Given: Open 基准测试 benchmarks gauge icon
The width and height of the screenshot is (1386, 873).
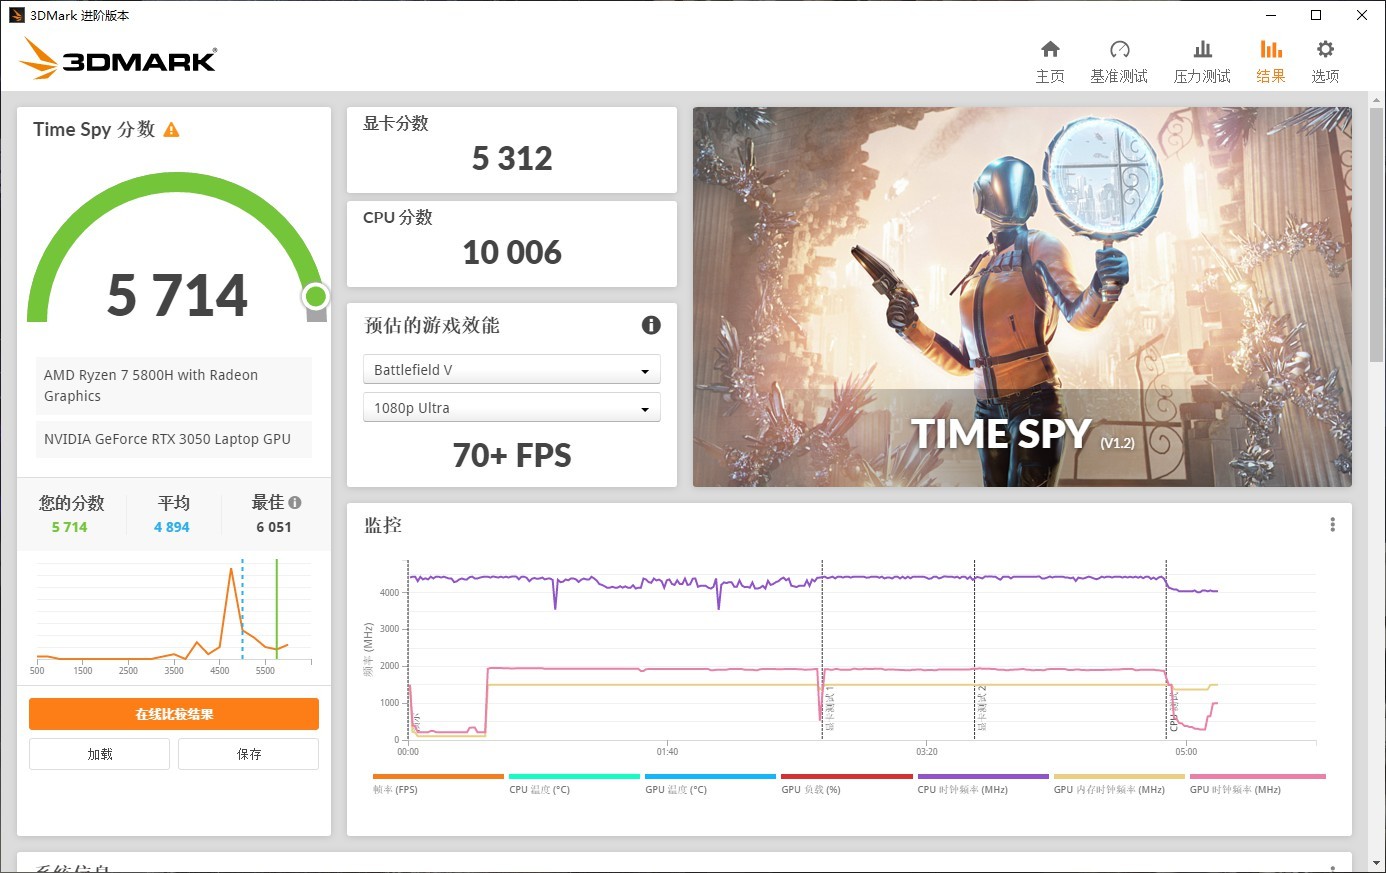Looking at the screenshot, I should click(1119, 49).
